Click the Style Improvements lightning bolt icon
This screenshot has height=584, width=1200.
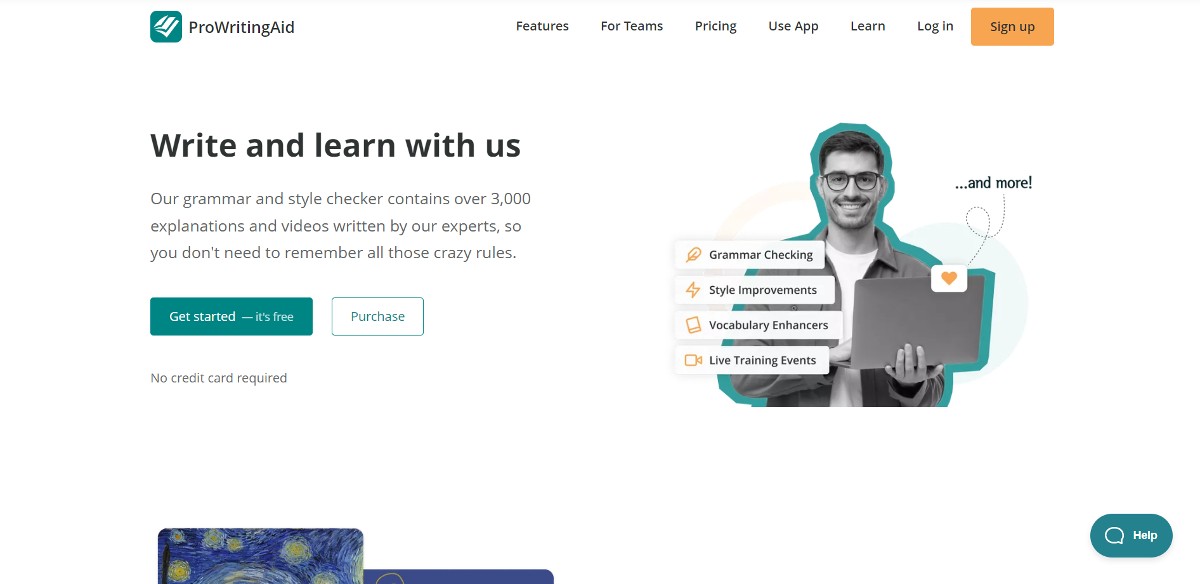click(693, 290)
